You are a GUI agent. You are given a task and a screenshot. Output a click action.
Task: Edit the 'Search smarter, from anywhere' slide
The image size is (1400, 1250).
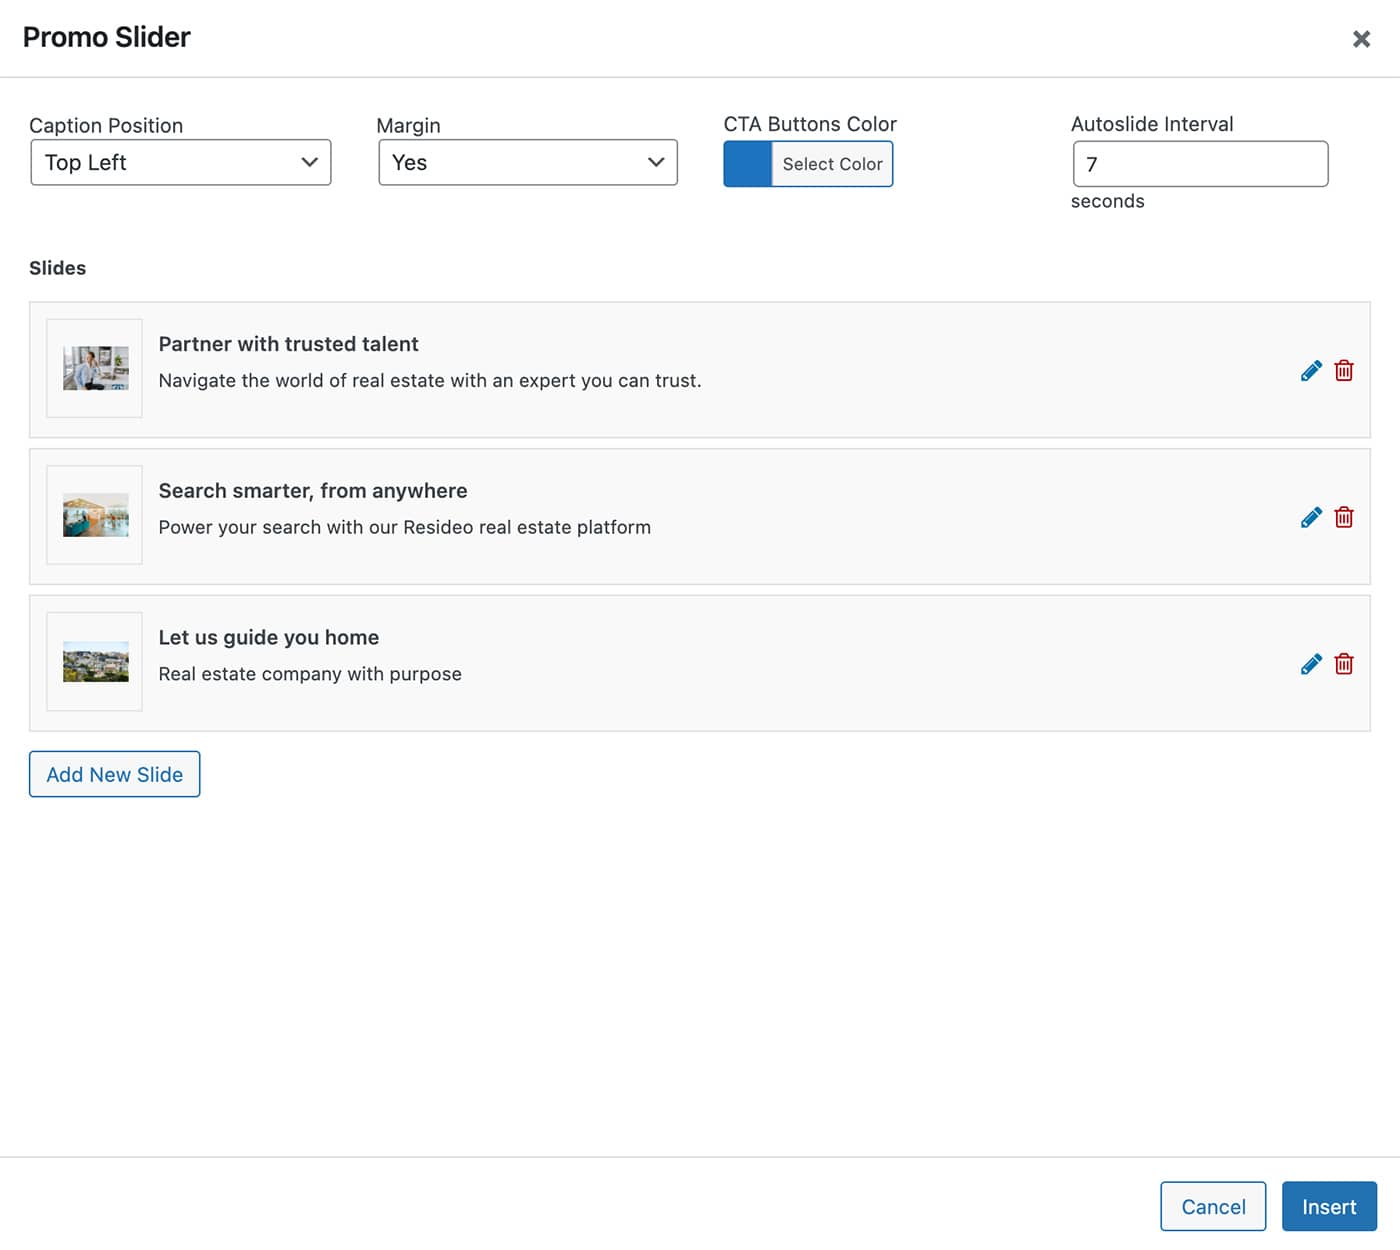pos(1311,517)
